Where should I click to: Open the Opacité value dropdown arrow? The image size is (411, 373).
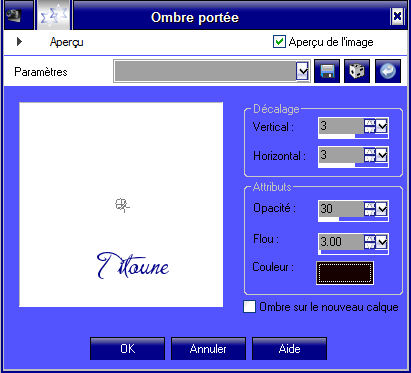[382, 209]
